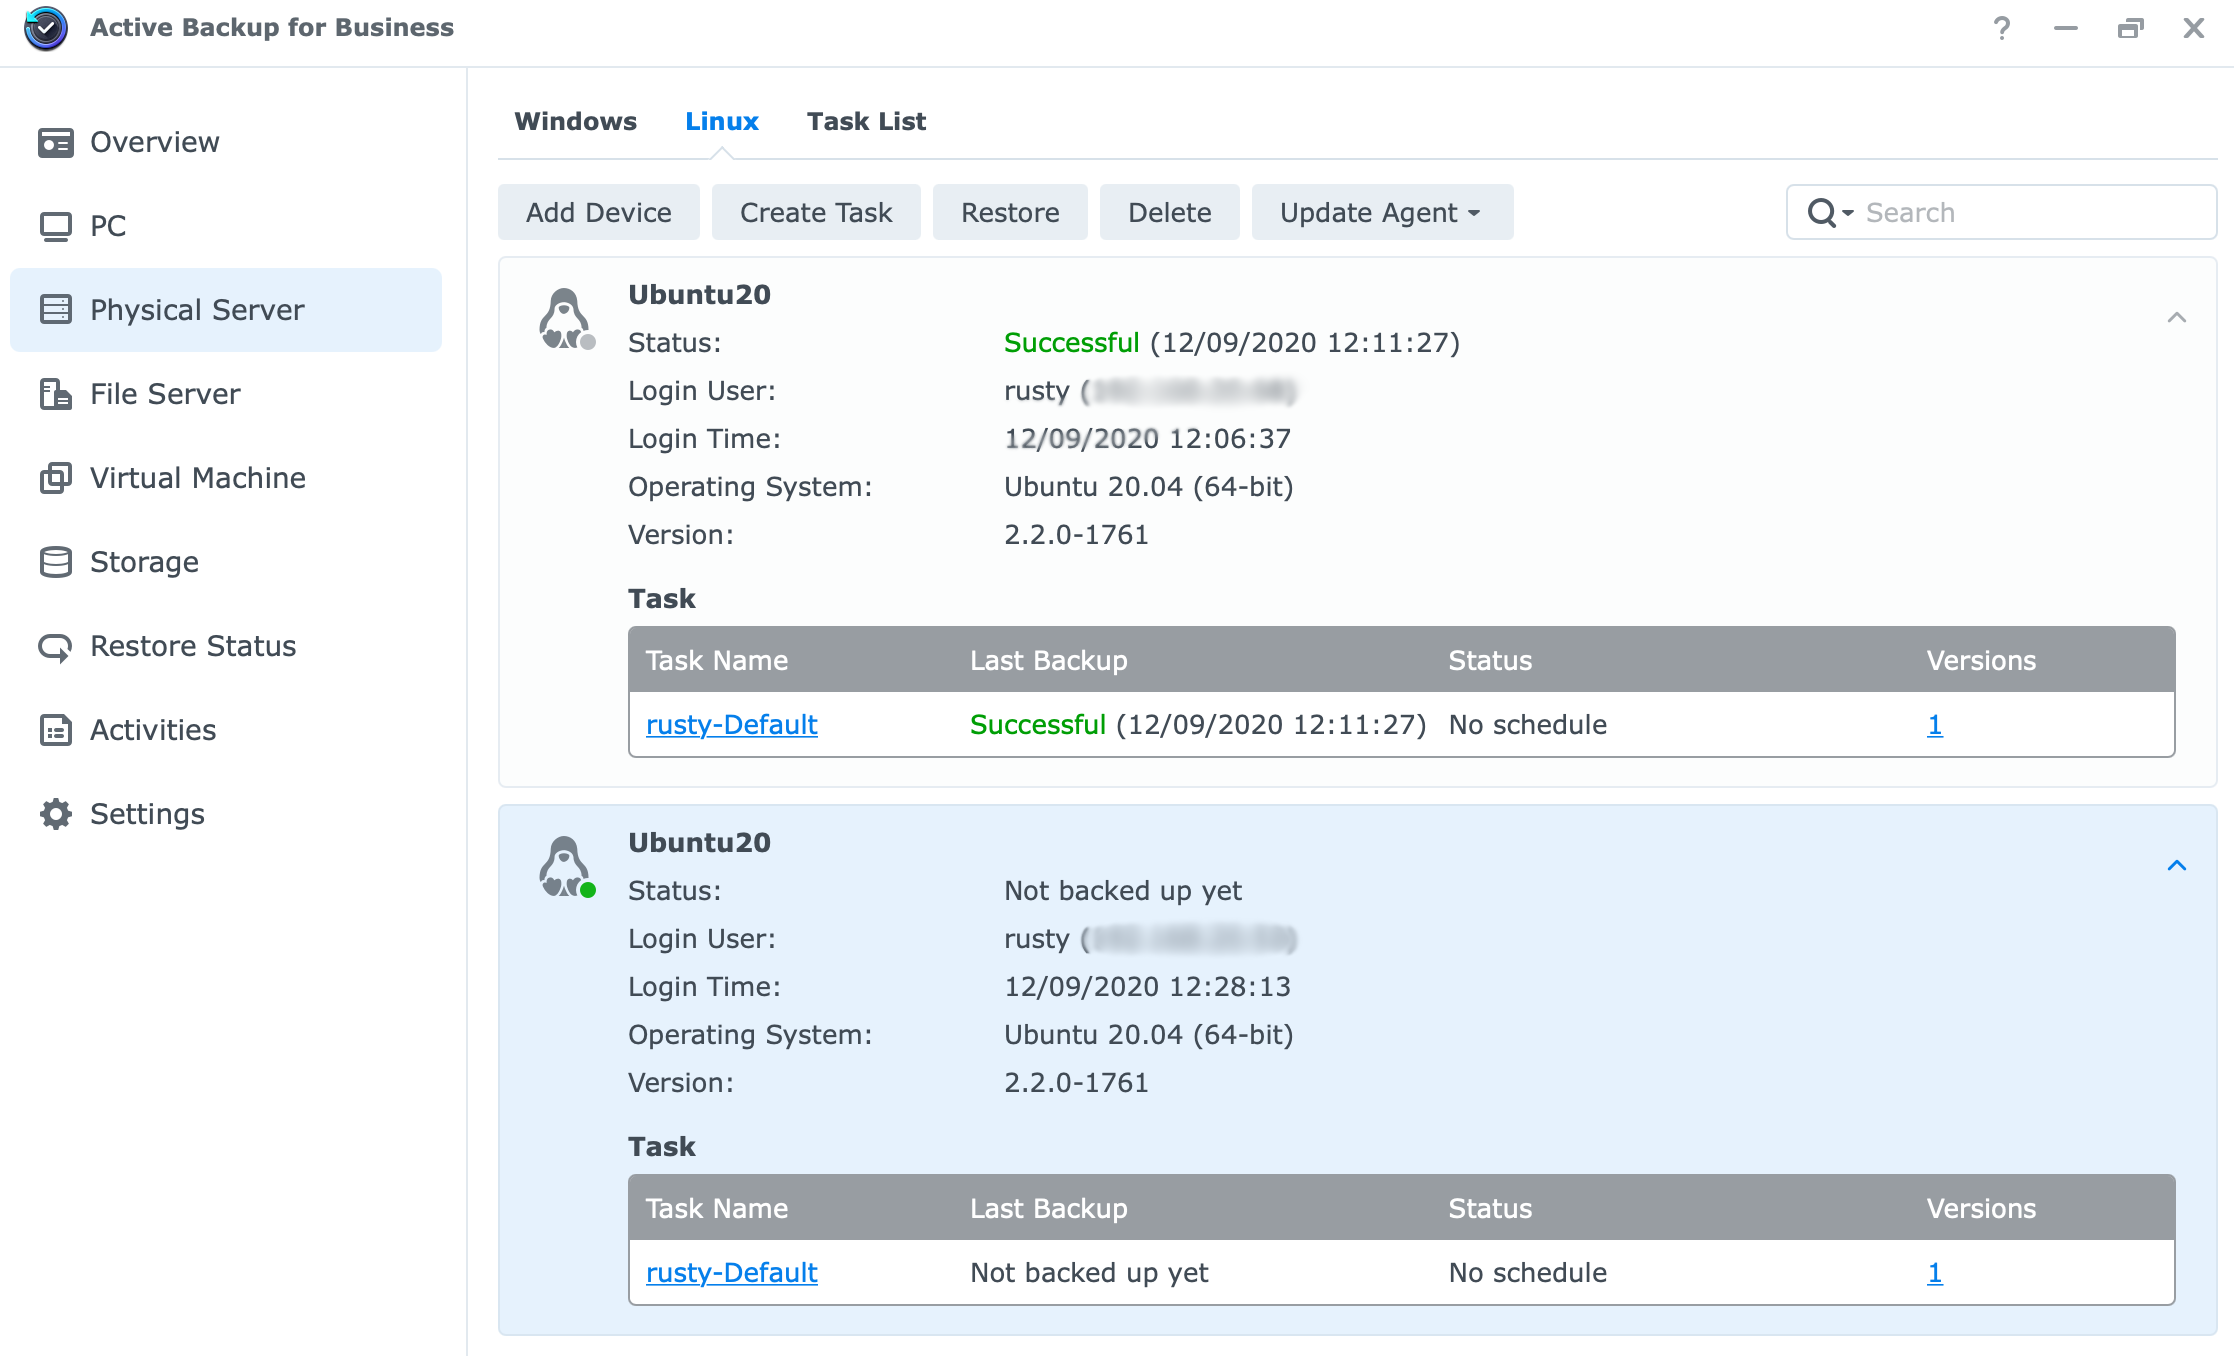Click the Create Task button
Viewport: 2234px width, 1356px height.
point(816,212)
